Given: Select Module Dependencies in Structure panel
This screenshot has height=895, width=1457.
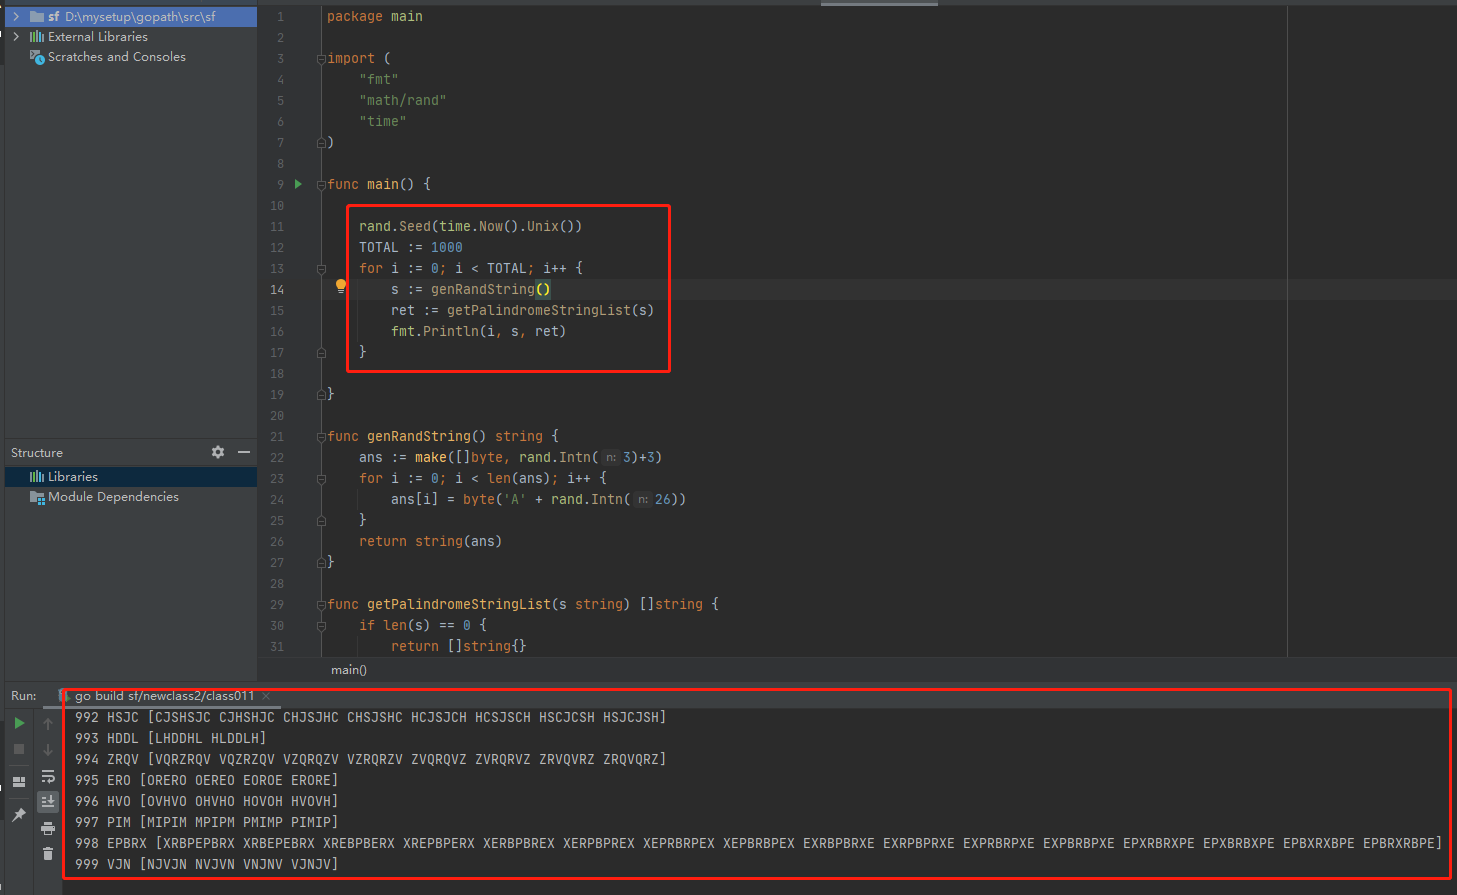Looking at the screenshot, I should click(131, 497).
